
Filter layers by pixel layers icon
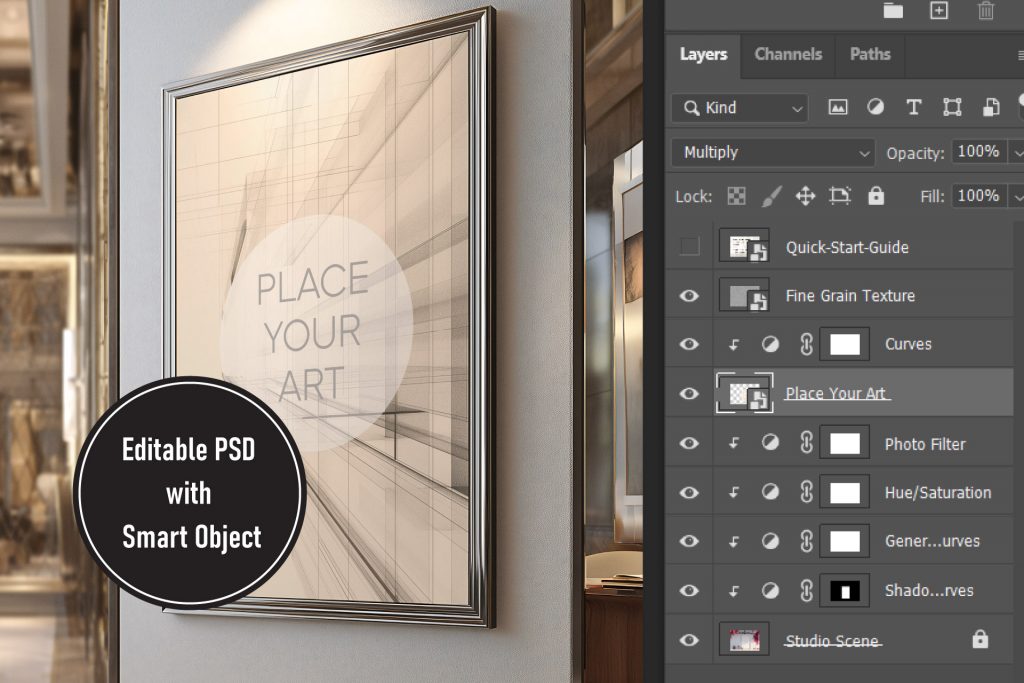point(838,107)
